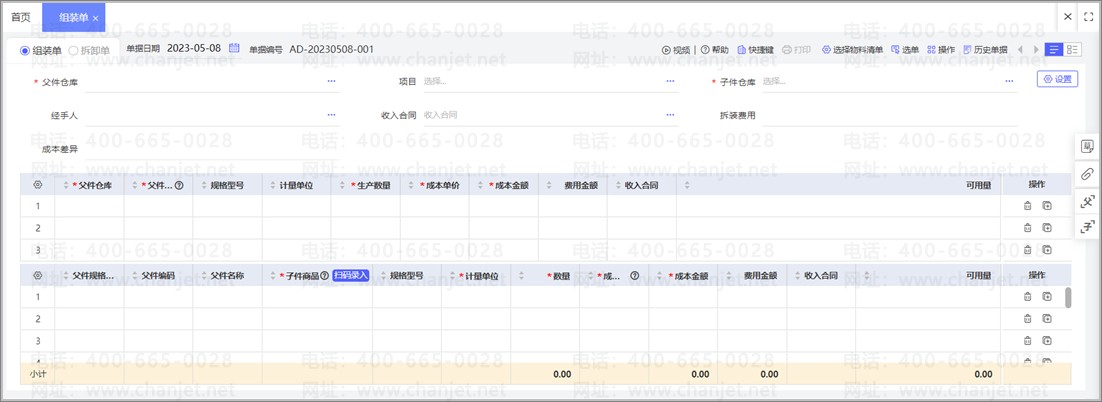Click the 设置 button
This screenshot has width=1102, height=402.
click(1058, 79)
